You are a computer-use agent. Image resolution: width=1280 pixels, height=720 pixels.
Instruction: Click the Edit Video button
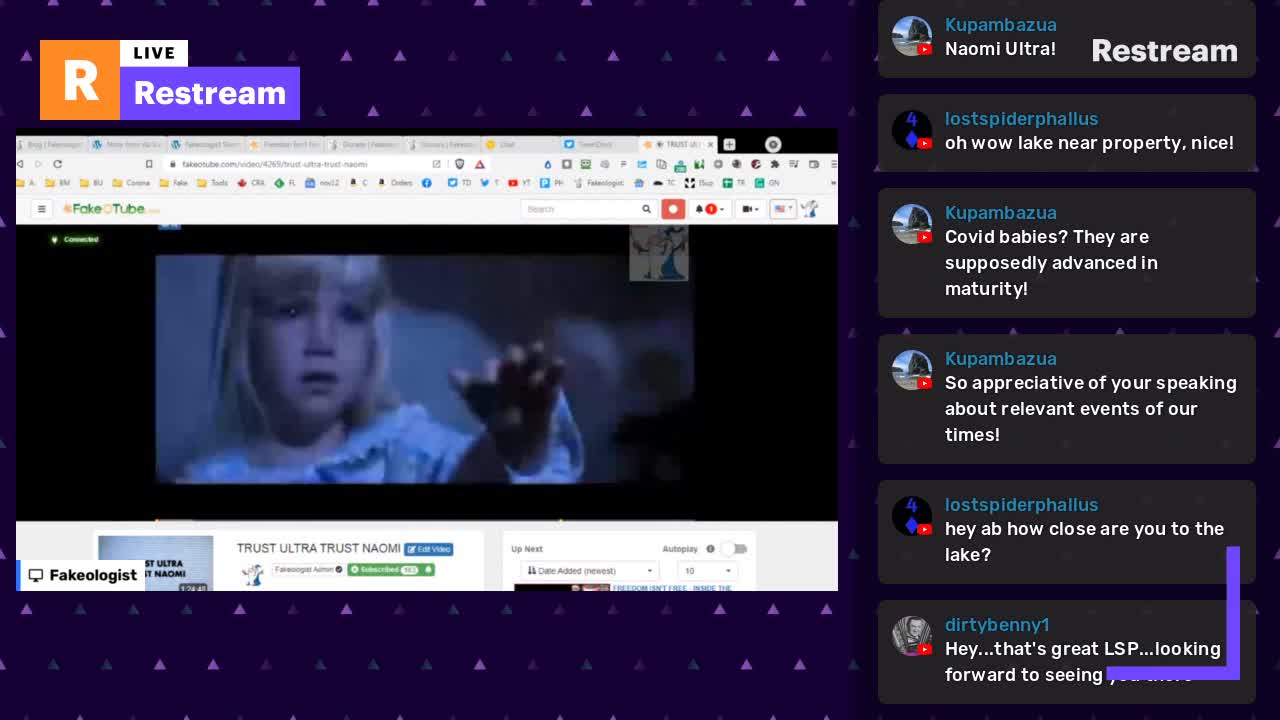pyautogui.click(x=429, y=549)
